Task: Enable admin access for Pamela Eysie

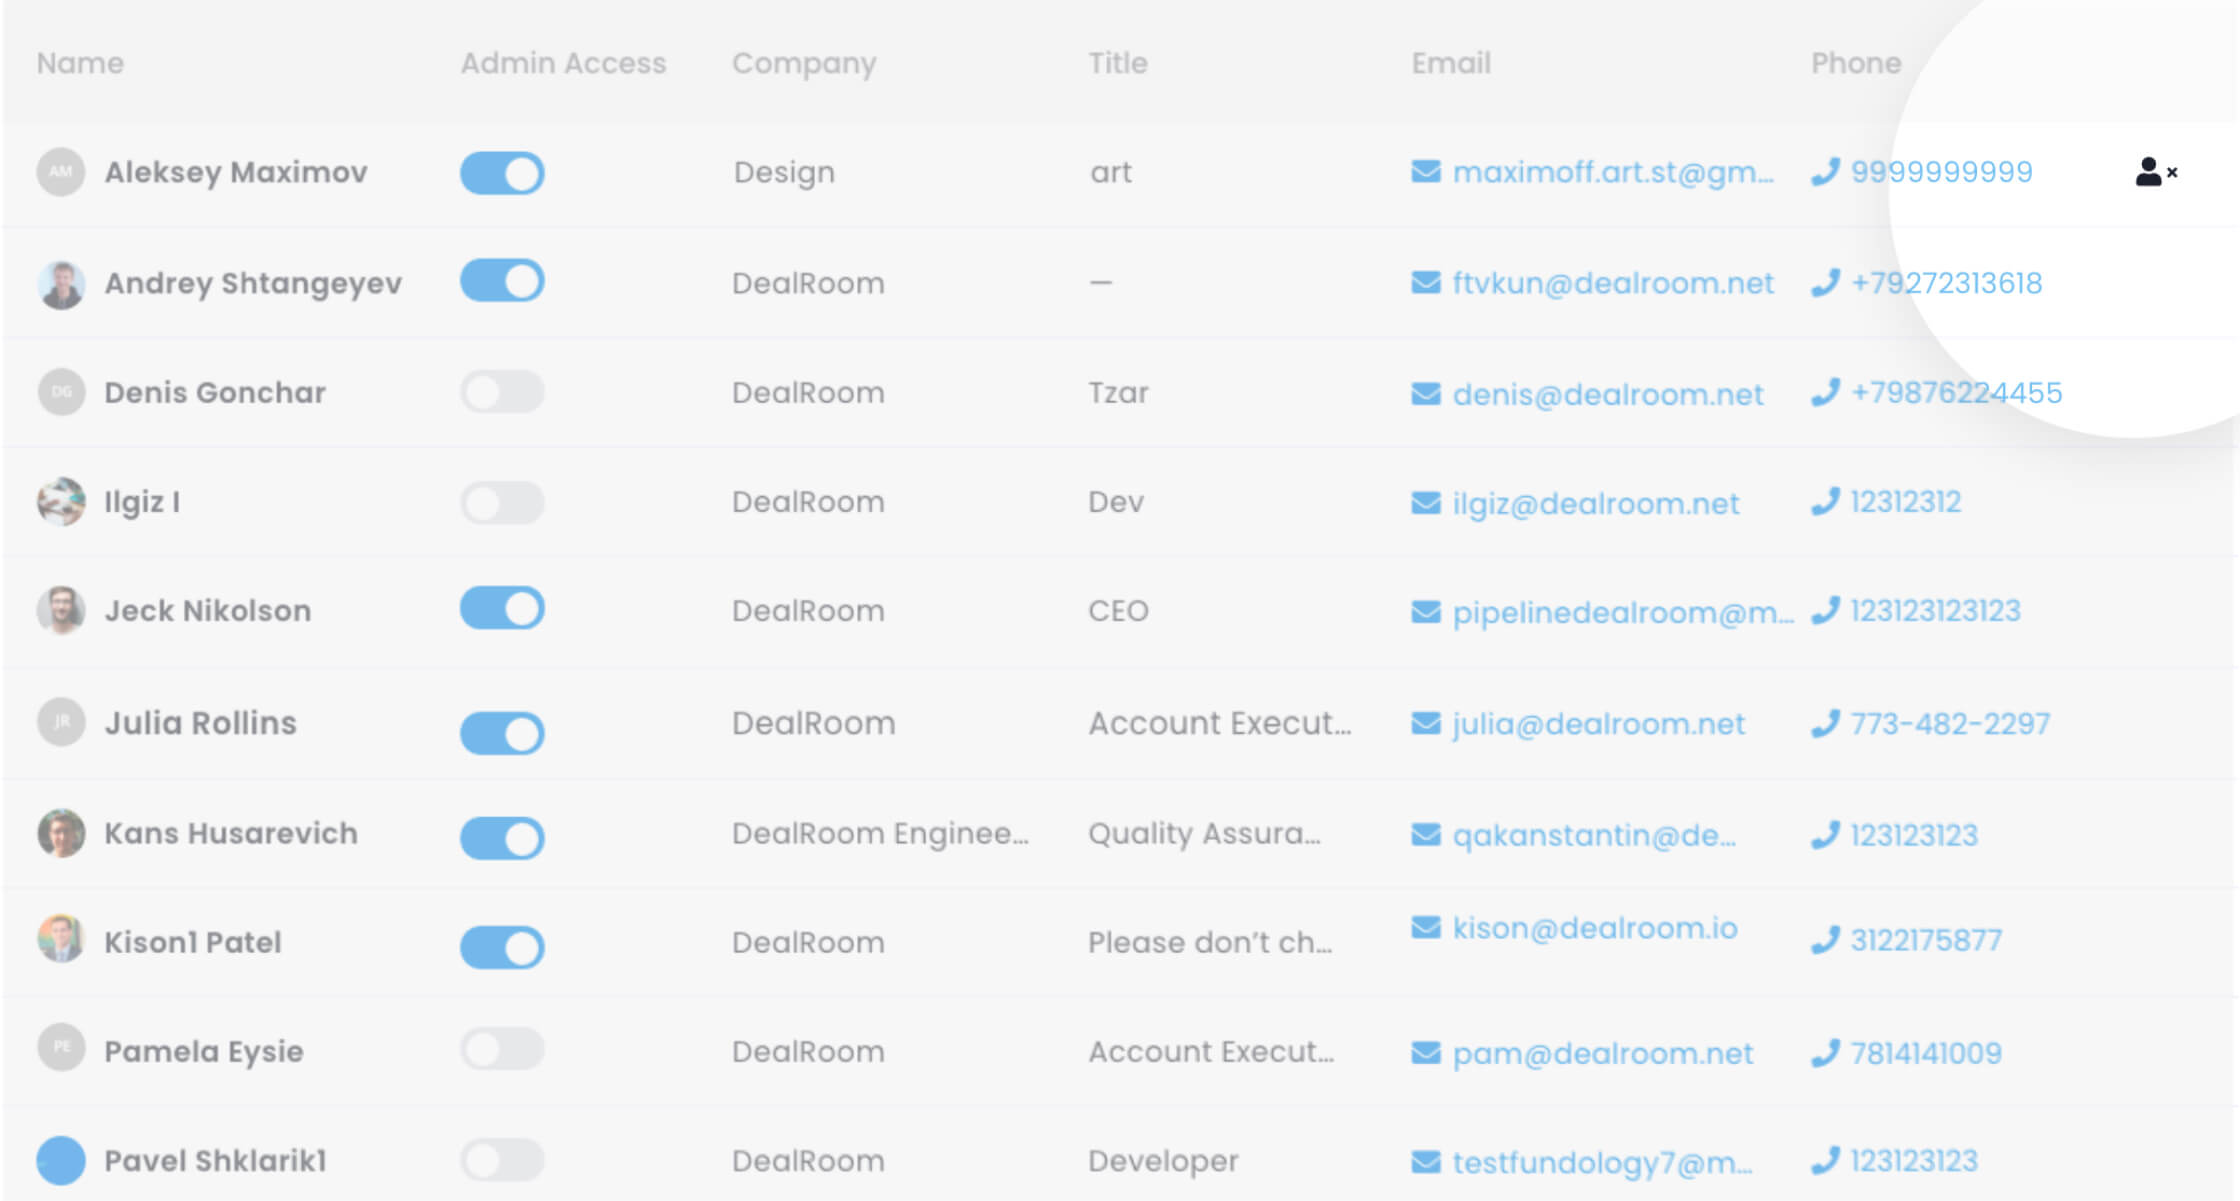Action: tap(502, 1049)
